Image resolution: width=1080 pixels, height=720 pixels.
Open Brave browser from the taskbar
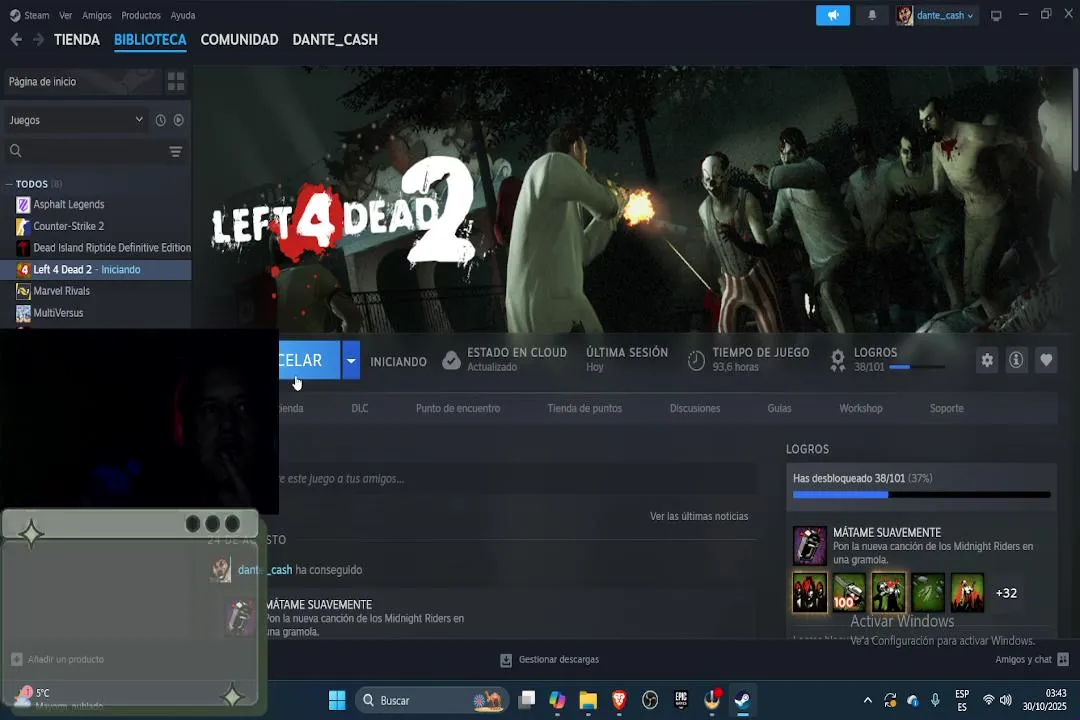[x=619, y=701]
